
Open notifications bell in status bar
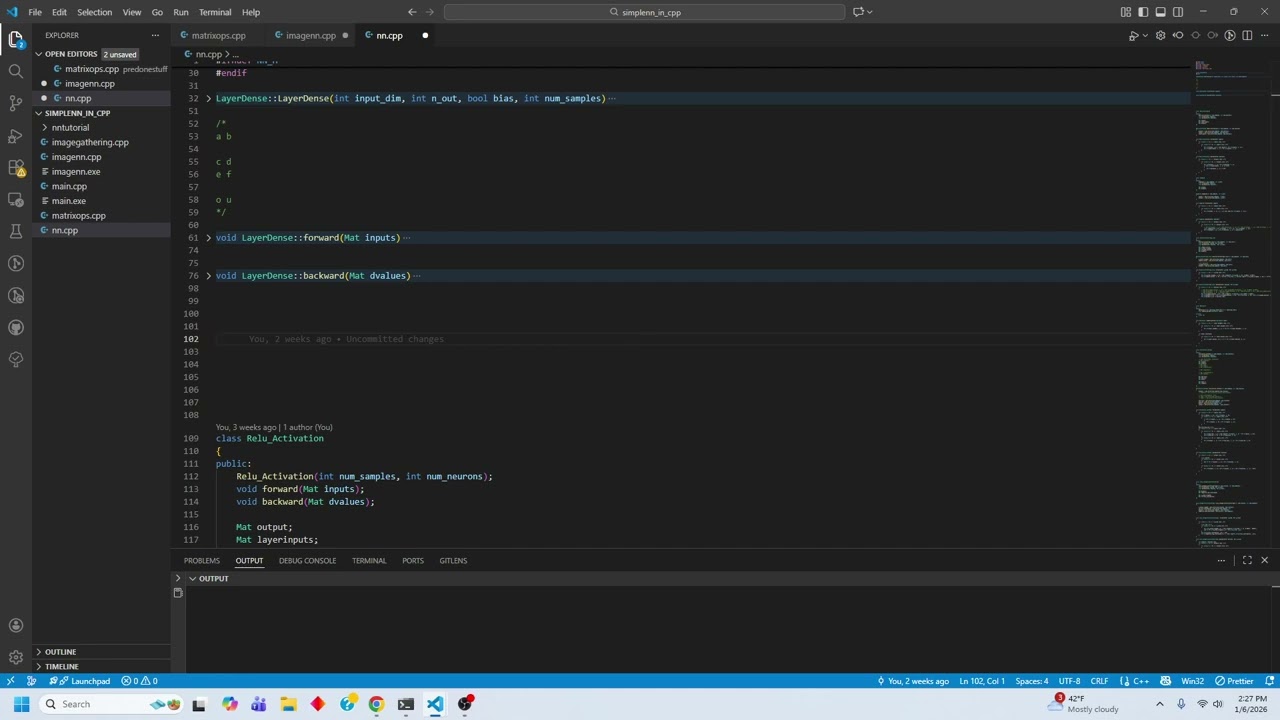(x=1268, y=681)
